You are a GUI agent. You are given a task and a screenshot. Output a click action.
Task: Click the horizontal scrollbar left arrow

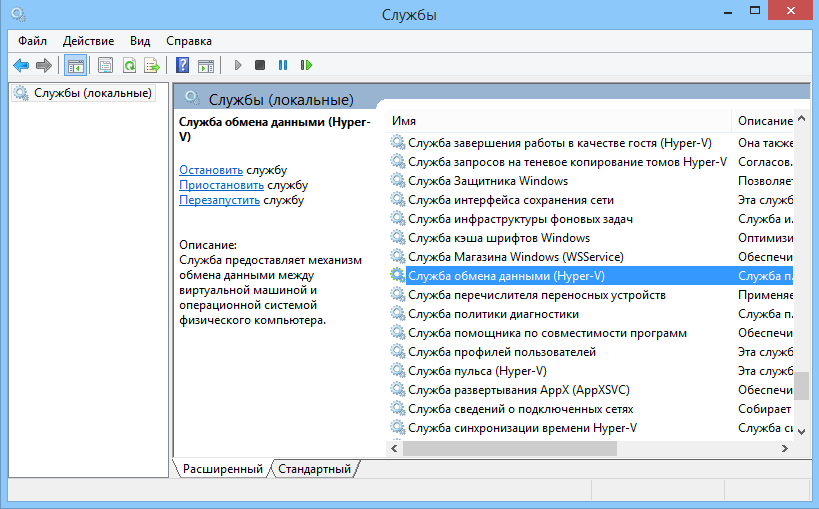coord(397,448)
